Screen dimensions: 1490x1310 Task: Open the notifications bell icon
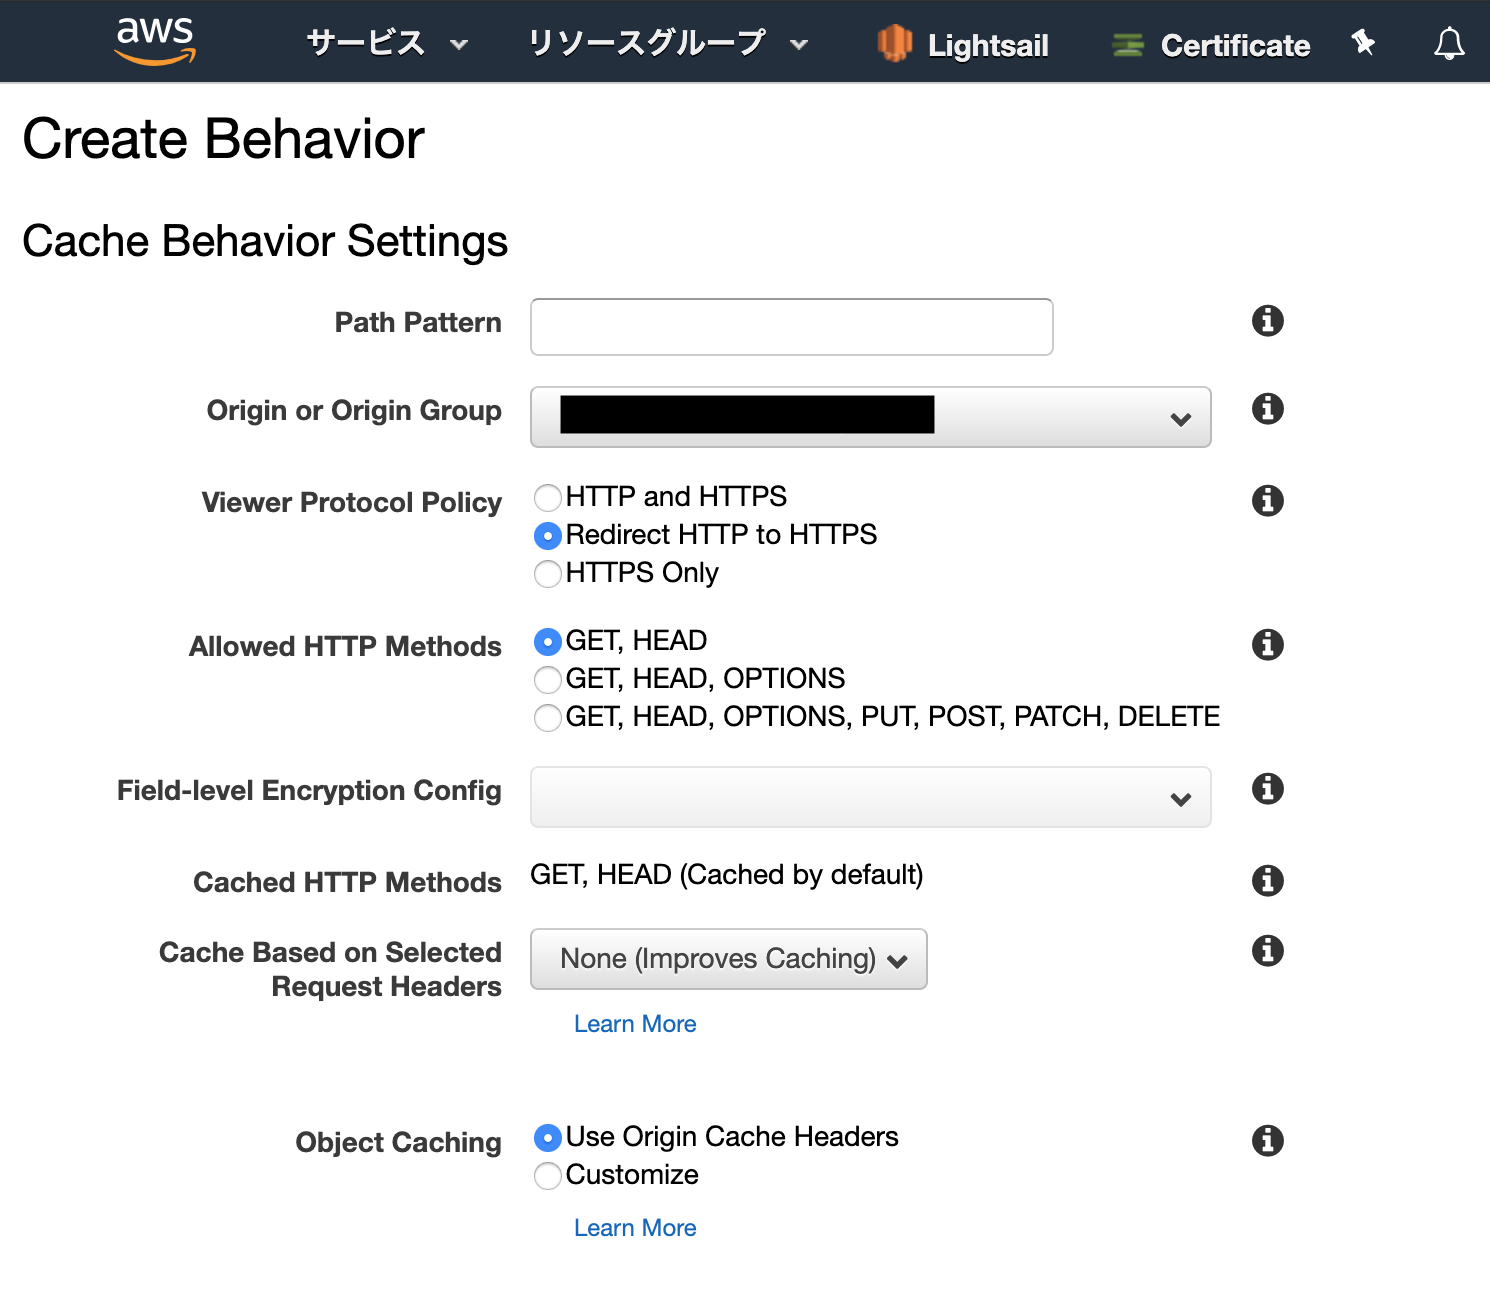(1449, 44)
